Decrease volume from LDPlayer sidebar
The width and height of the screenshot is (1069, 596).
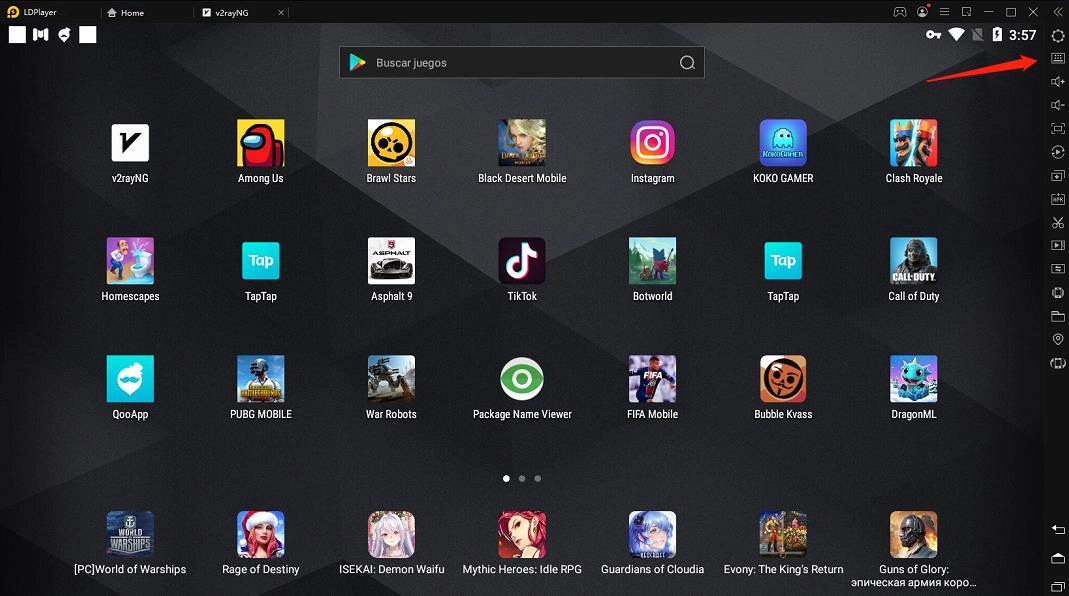point(1057,105)
